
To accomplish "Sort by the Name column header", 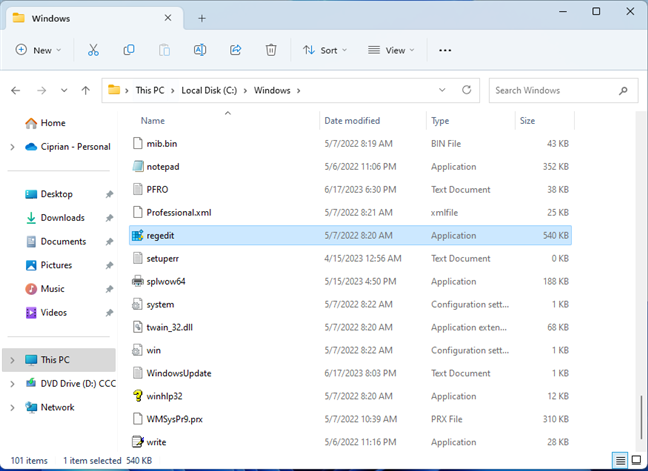I will pyautogui.click(x=152, y=121).
